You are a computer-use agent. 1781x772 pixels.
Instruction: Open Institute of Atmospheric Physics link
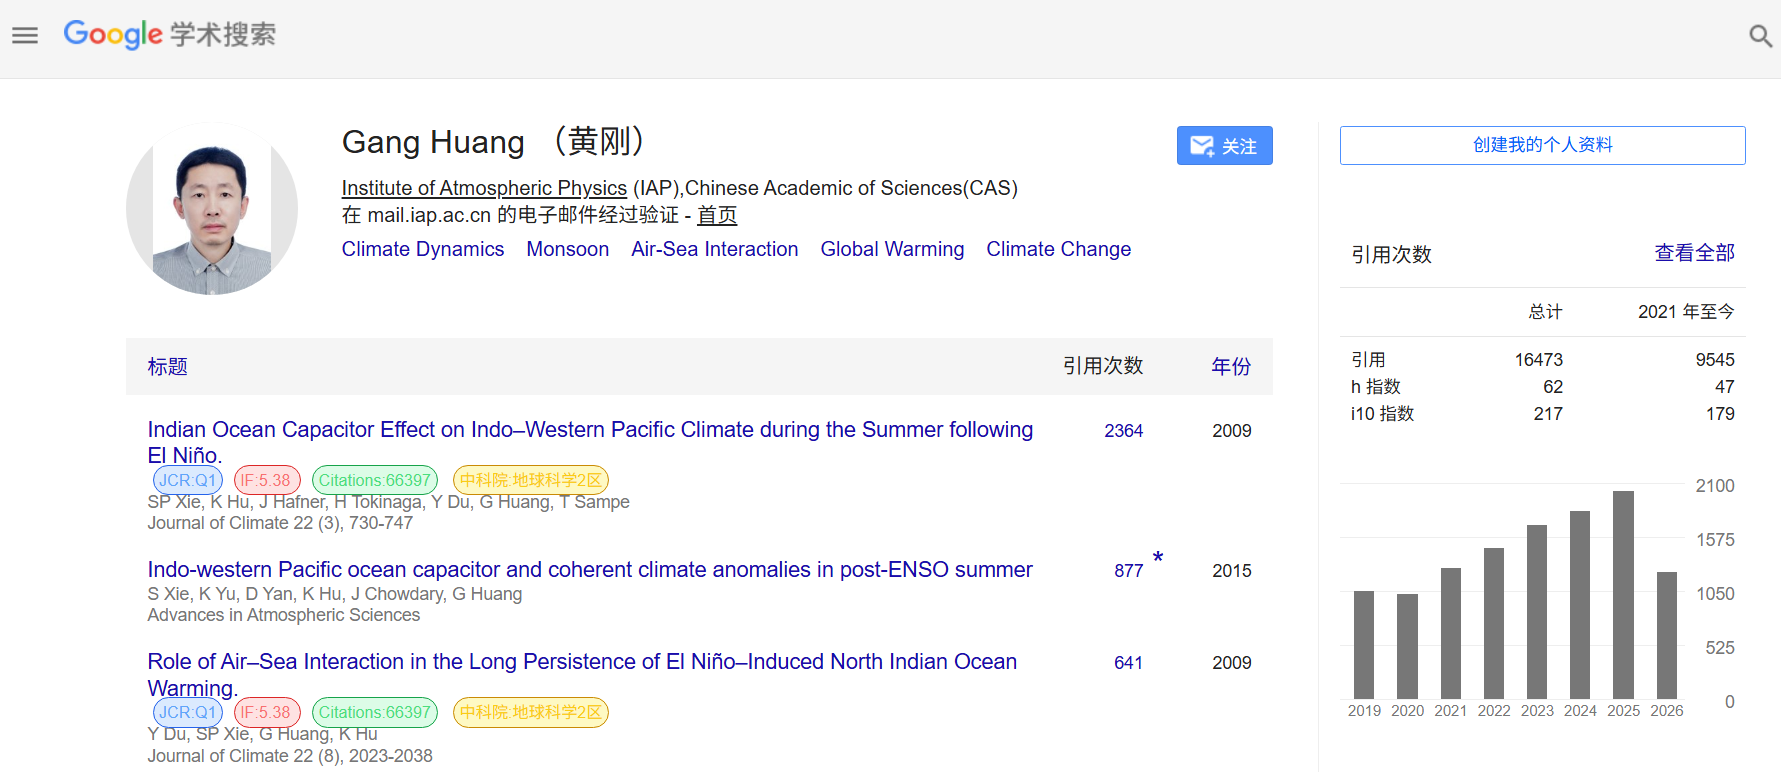click(x=484, y=188)
